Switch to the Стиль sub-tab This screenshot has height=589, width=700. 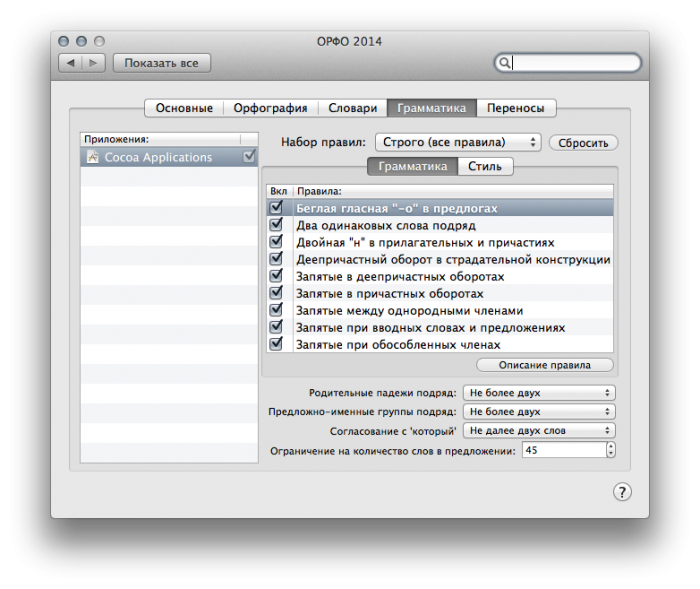485,167
